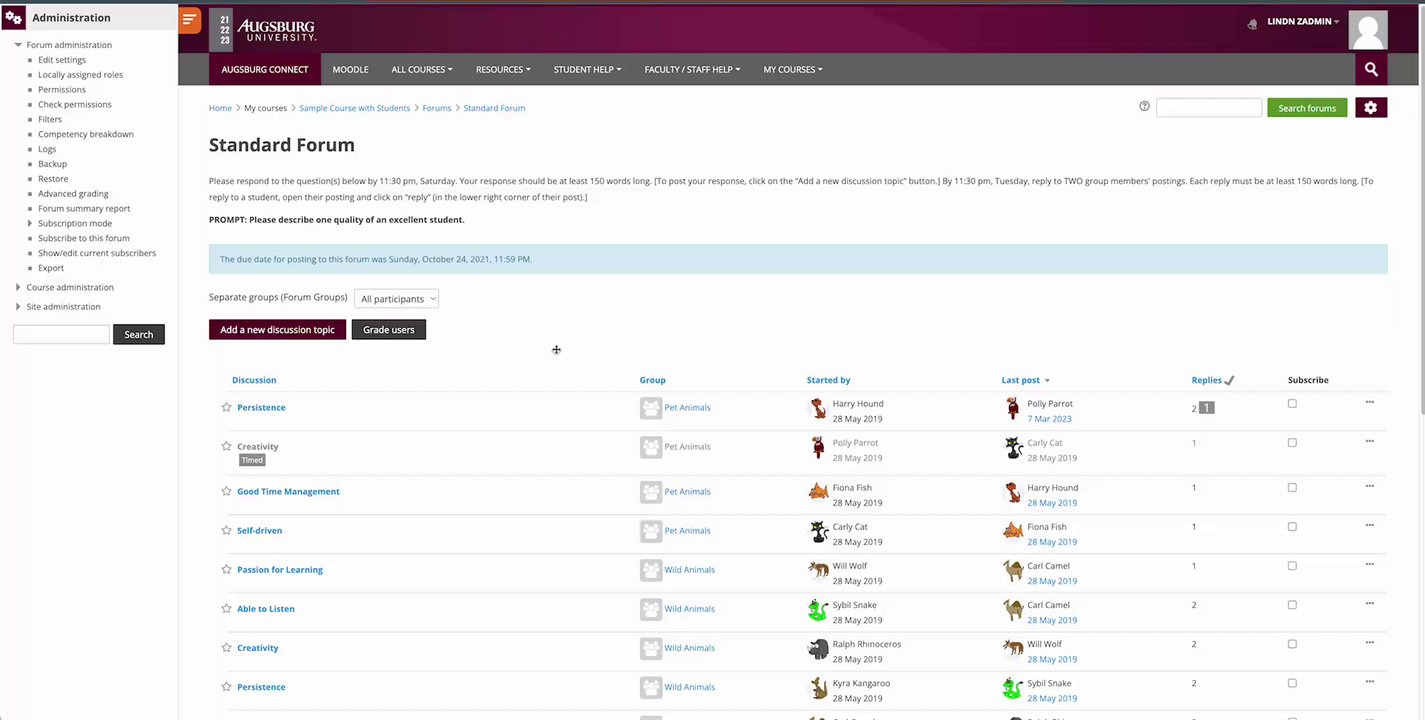This screenshot has height=720, width=1425.
Task: Click the forum search text field
Action: coord(1209,107)
